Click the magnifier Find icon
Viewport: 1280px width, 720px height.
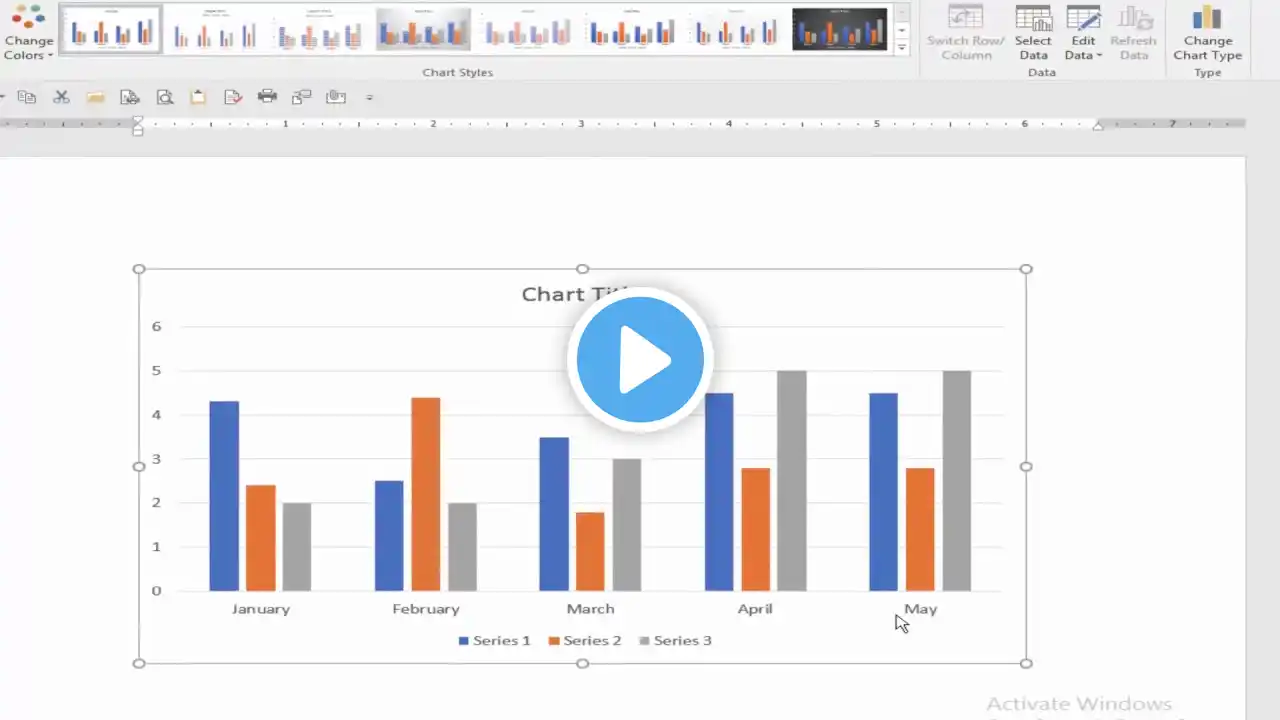tap(164, 97)
